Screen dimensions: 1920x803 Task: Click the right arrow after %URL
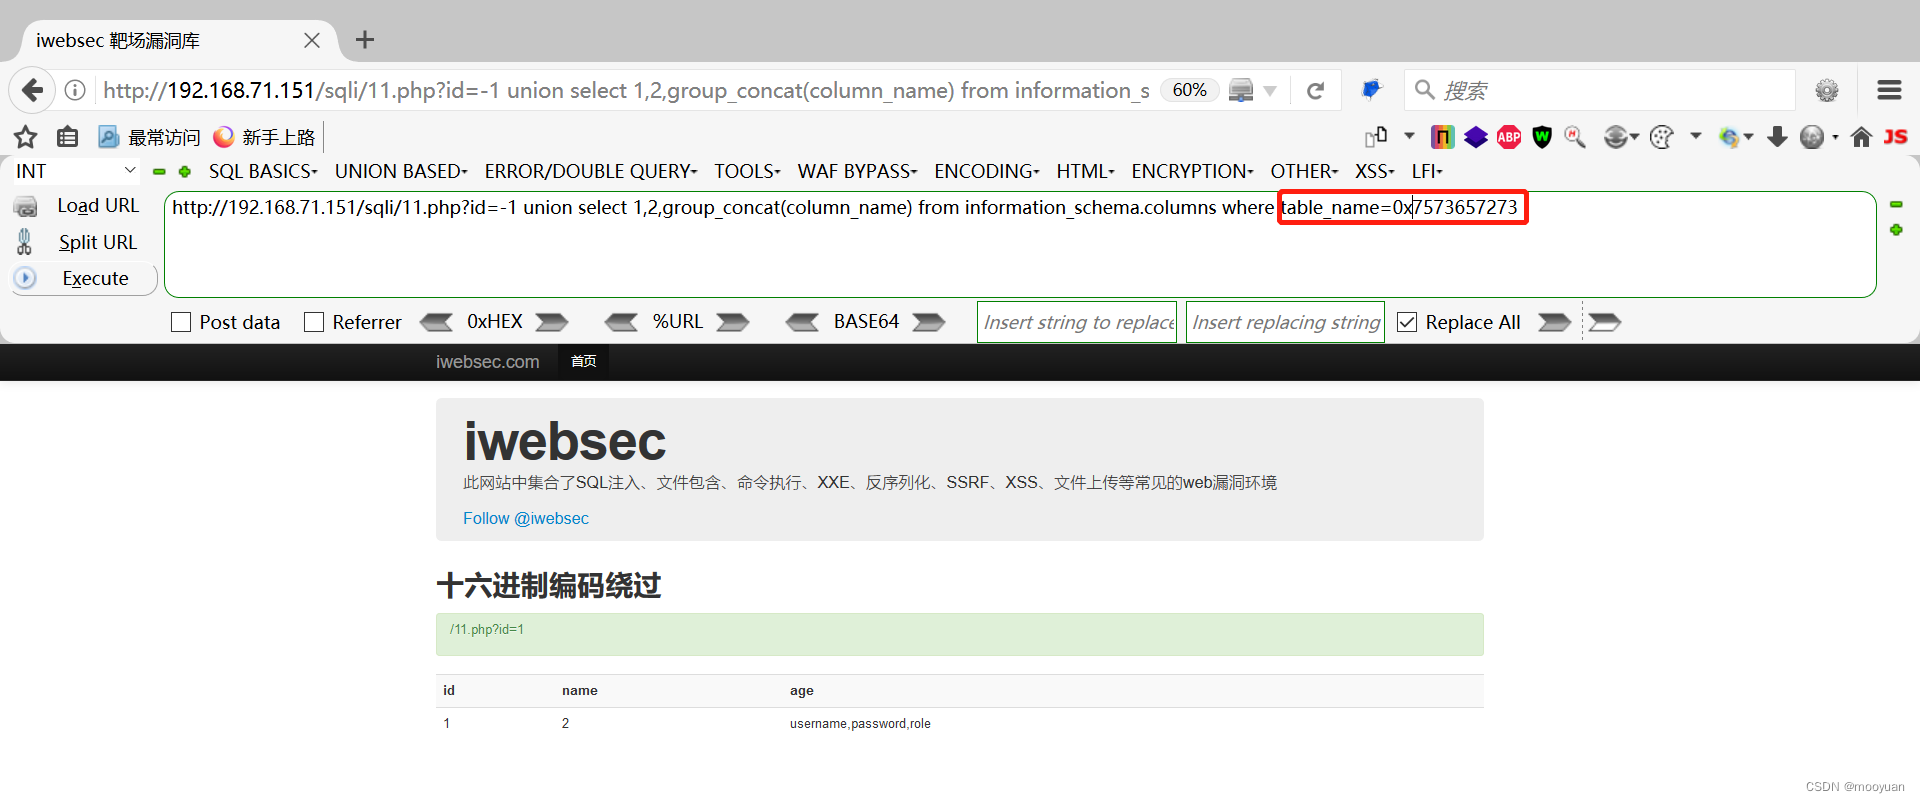tap(733, 322)
